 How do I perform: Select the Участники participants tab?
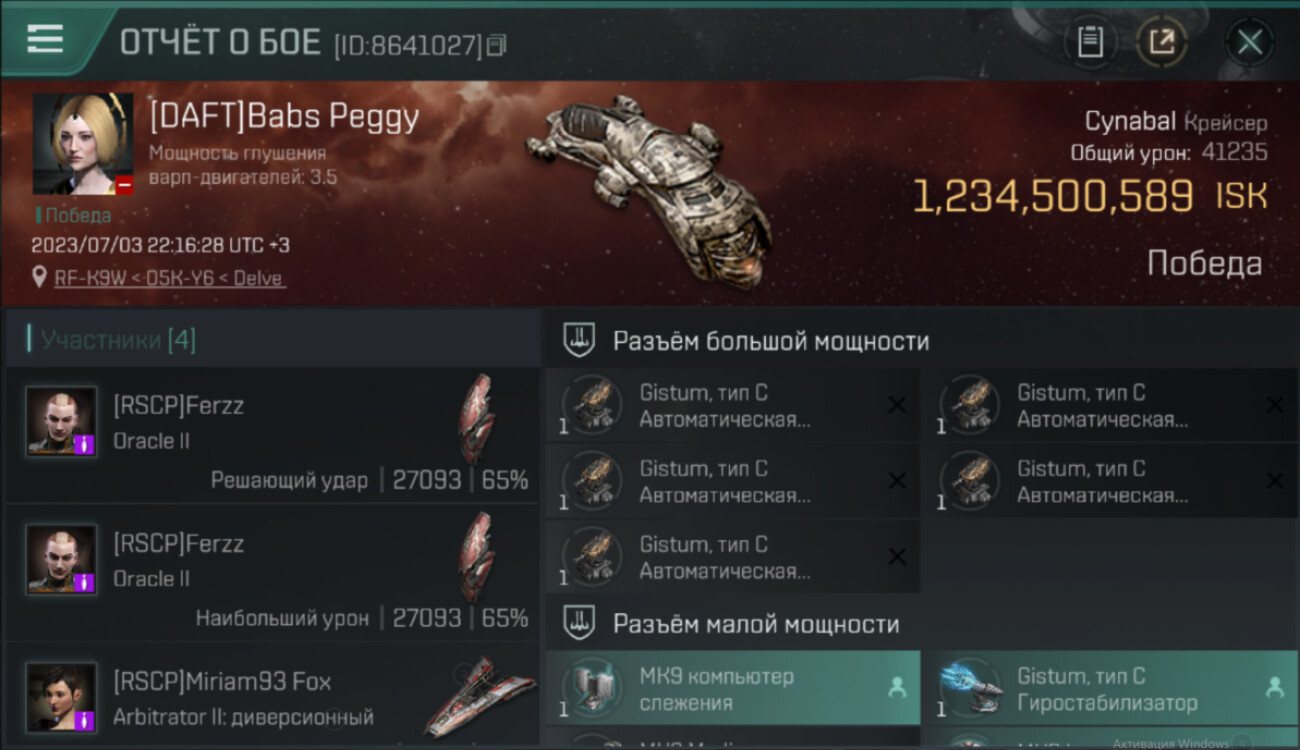(118, 340)
